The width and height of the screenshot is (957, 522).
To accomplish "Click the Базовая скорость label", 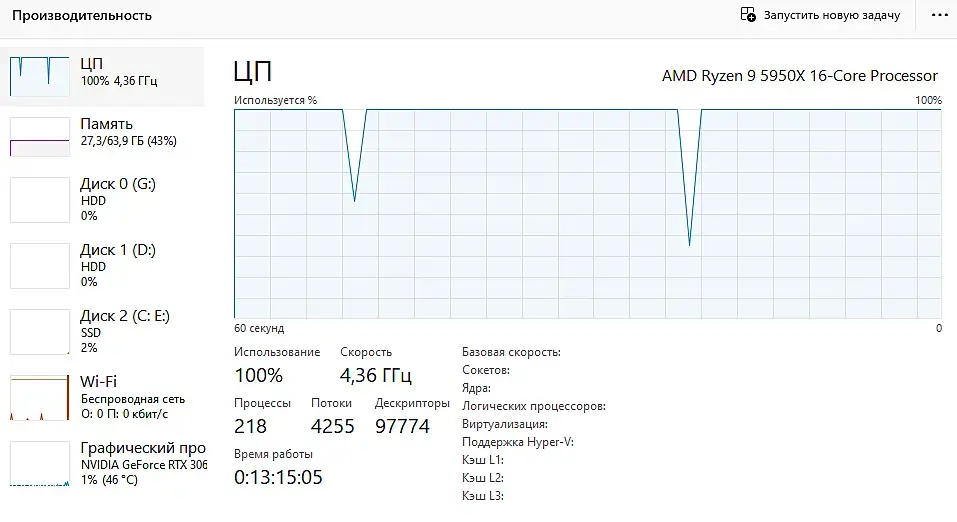I will click(x=511, y=352).
